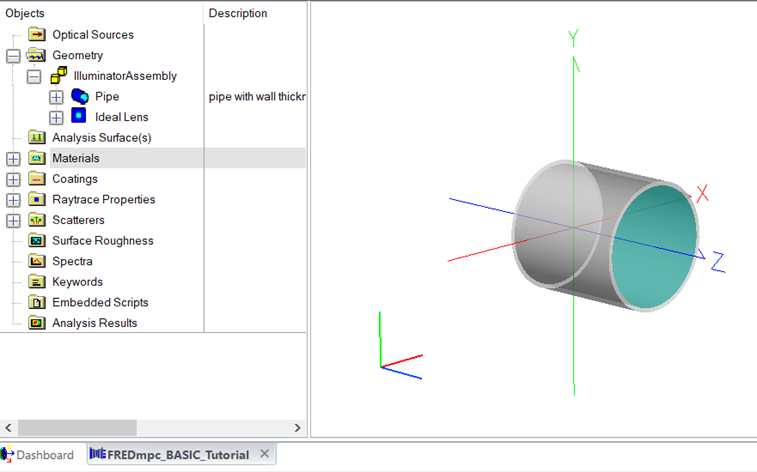Expand the Materials tree node
The height and width of the screenshot is (472, 757).
coord(13,158)
